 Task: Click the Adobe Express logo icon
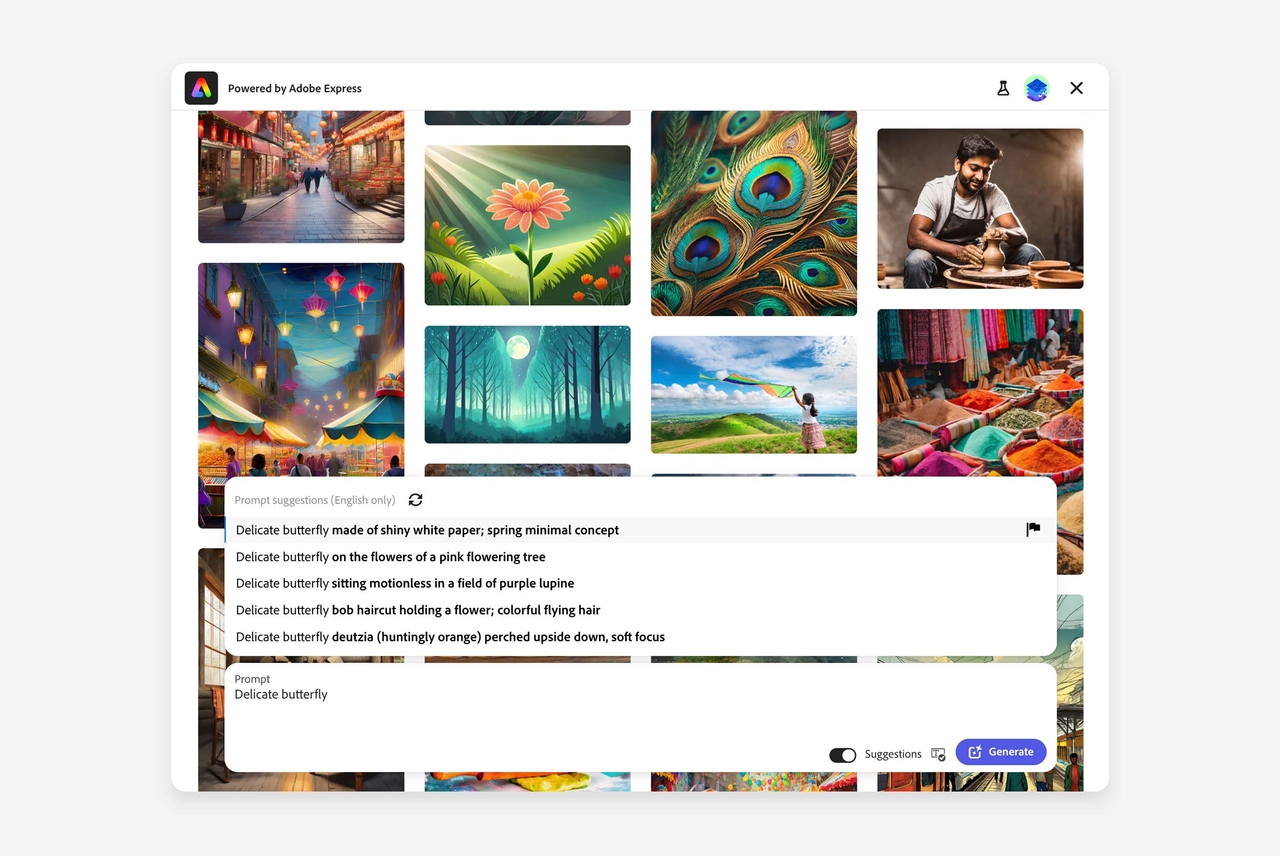click(x=201, y=88)
